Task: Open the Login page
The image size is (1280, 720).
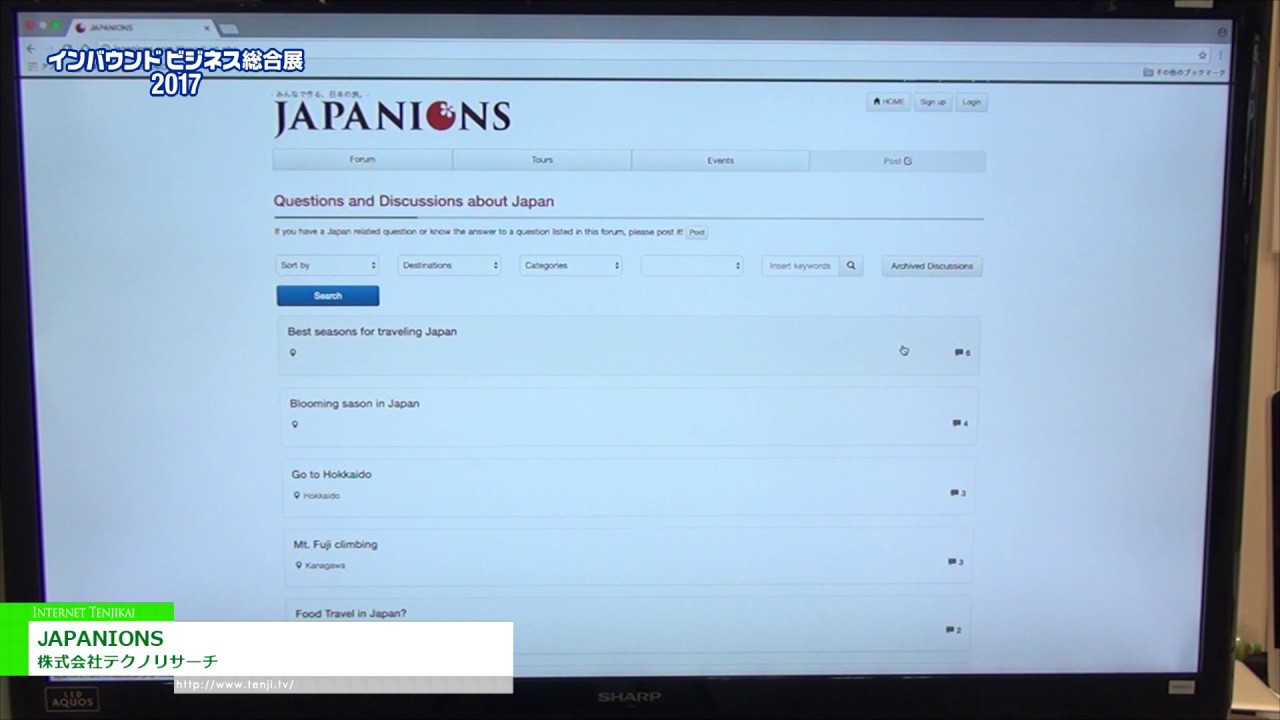Action: click(x=971, y=102)
